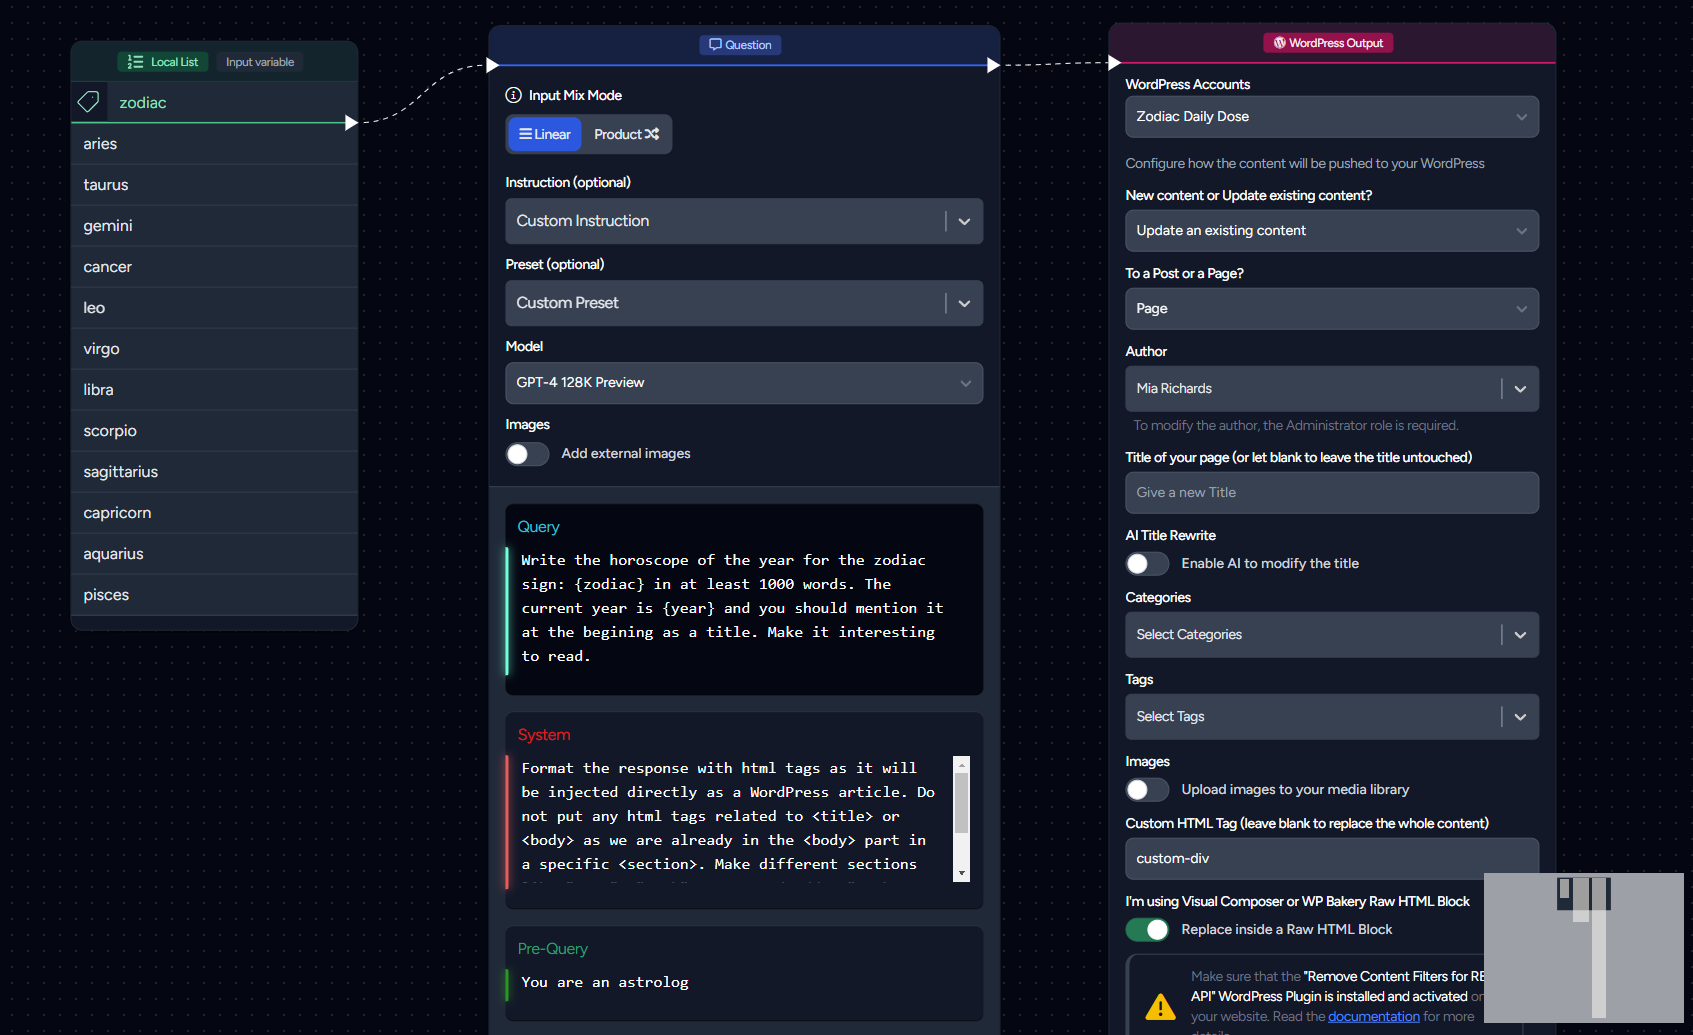
Task: Click the System box scrollbar thumb
Action: (962, 804)
